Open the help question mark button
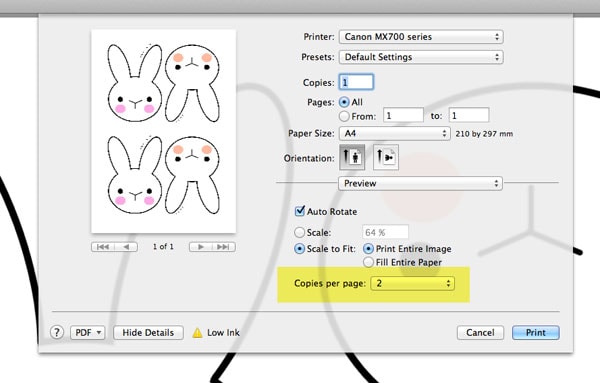Viewport: 600px width, 383px height. pos(57,332)
